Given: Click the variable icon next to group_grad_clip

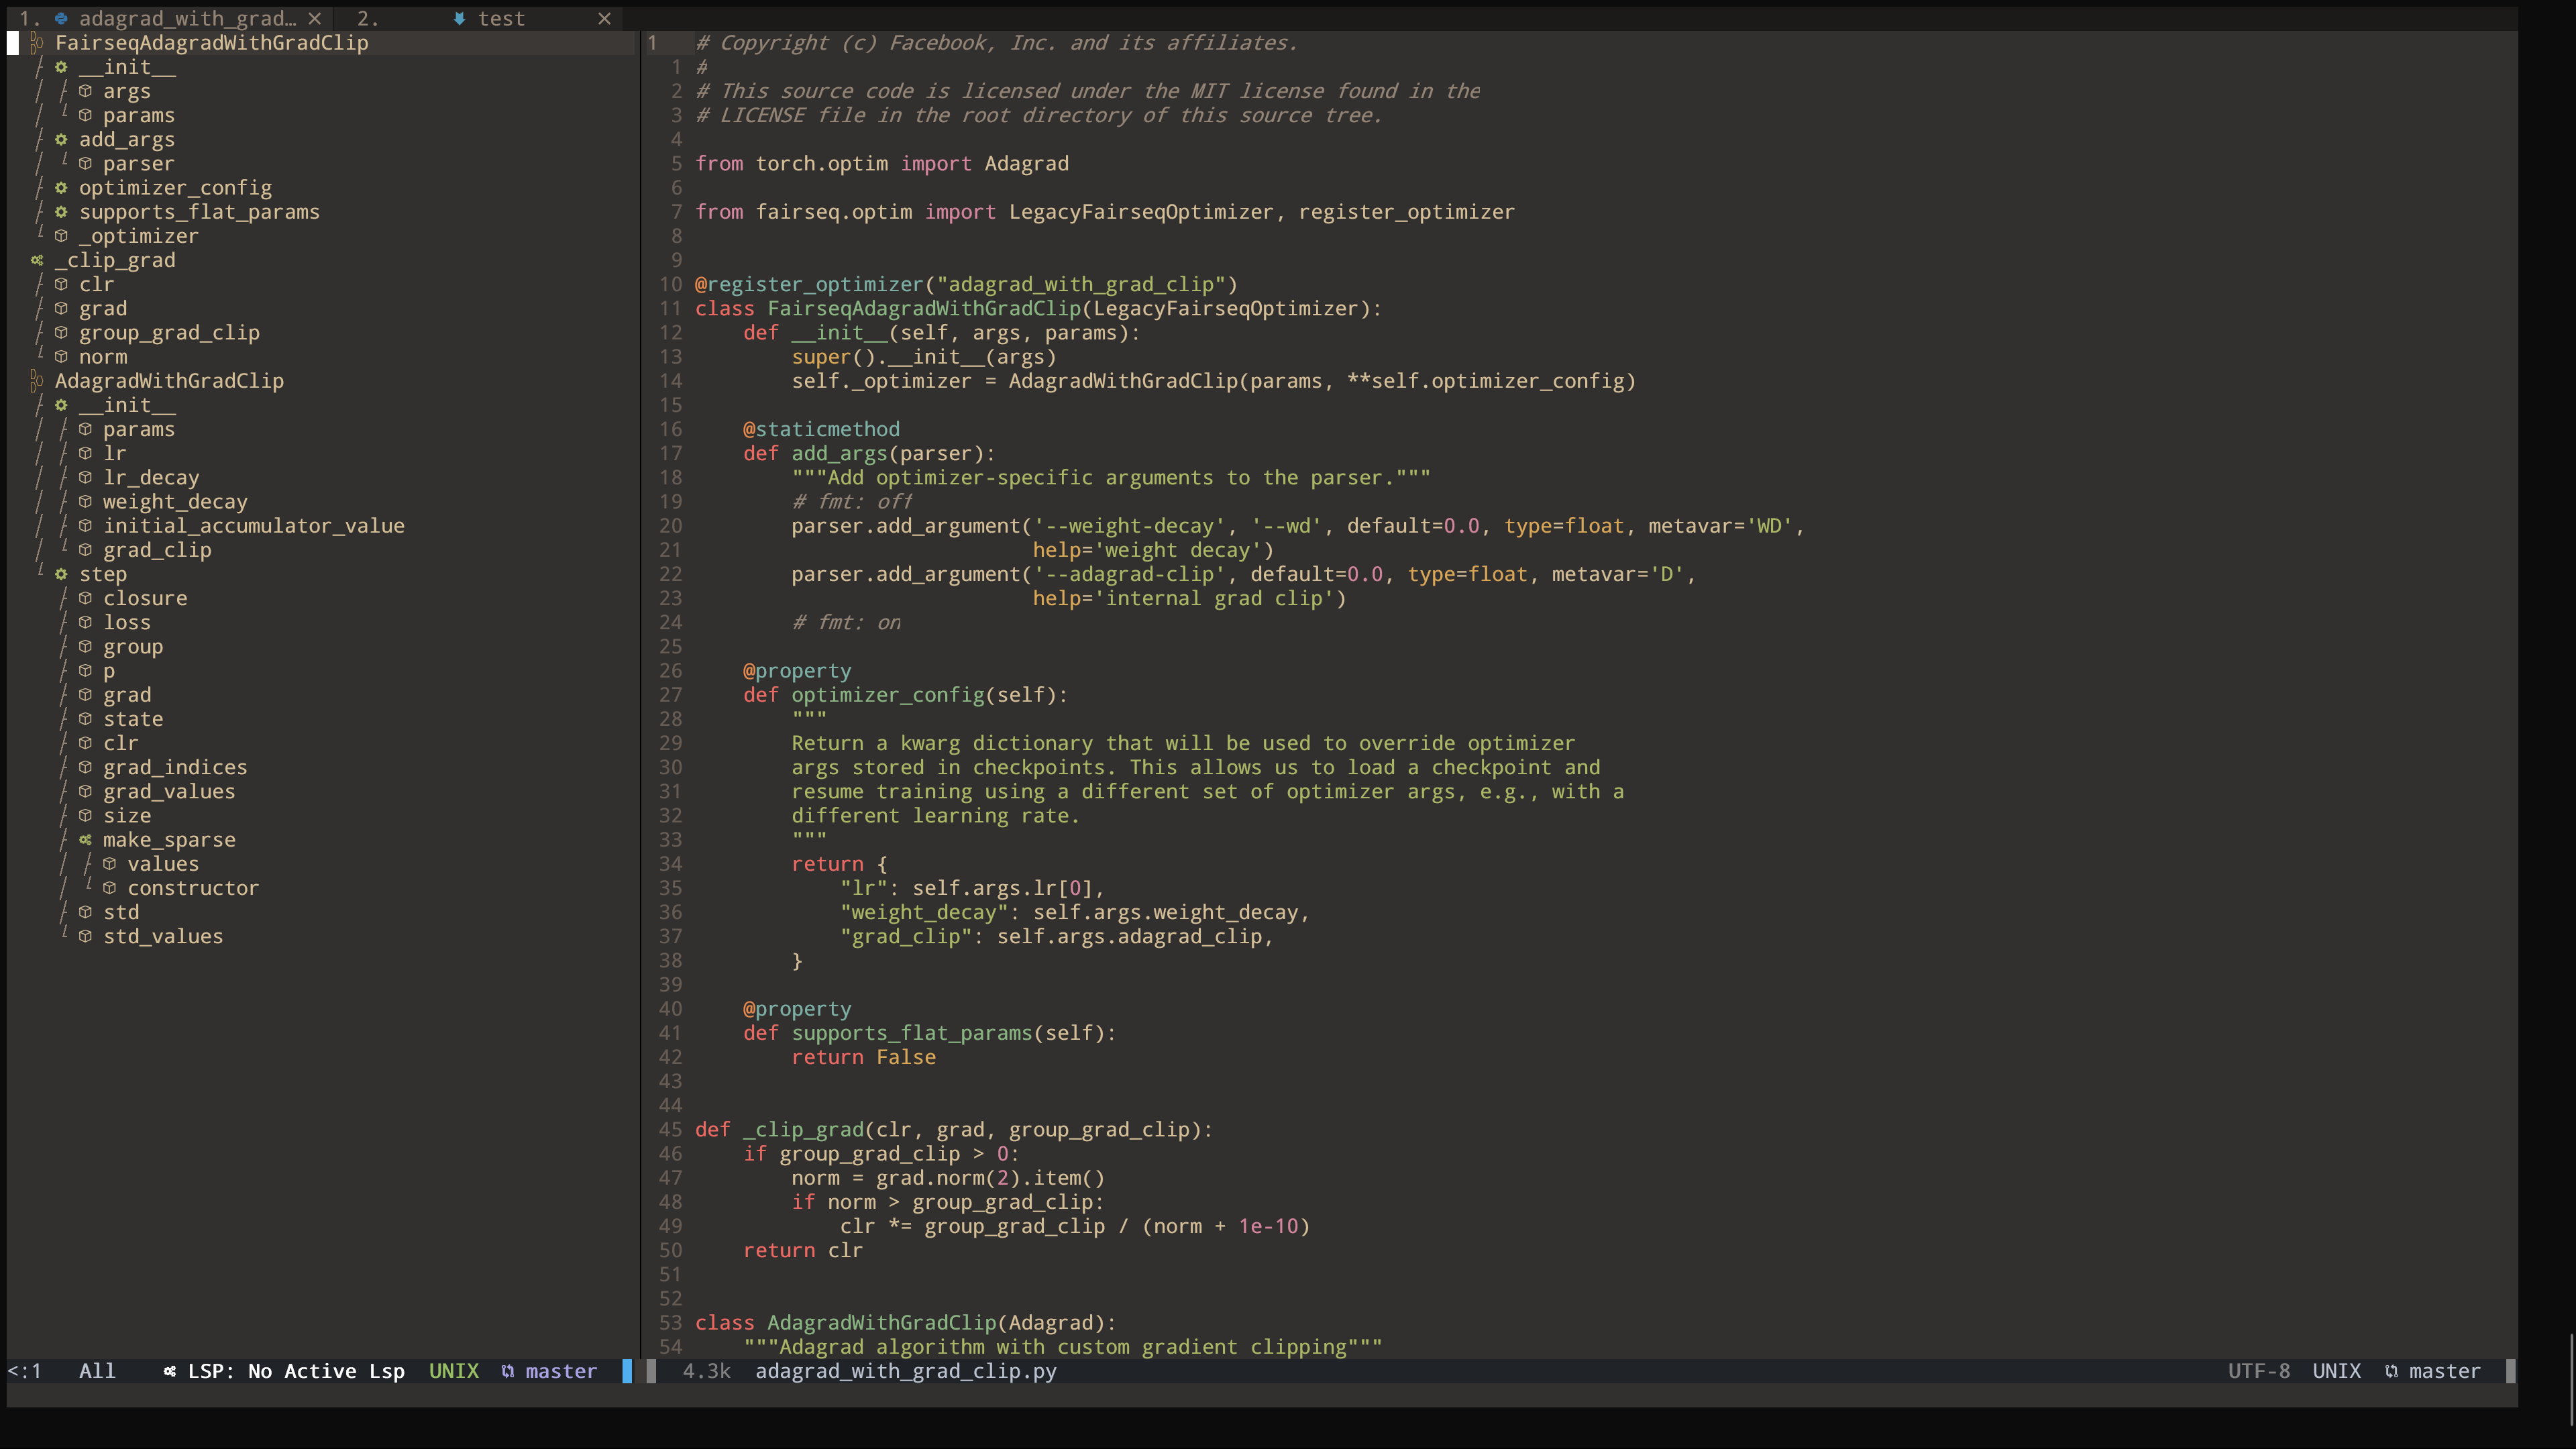Looking at the screenshot, I should pos(61,333).
